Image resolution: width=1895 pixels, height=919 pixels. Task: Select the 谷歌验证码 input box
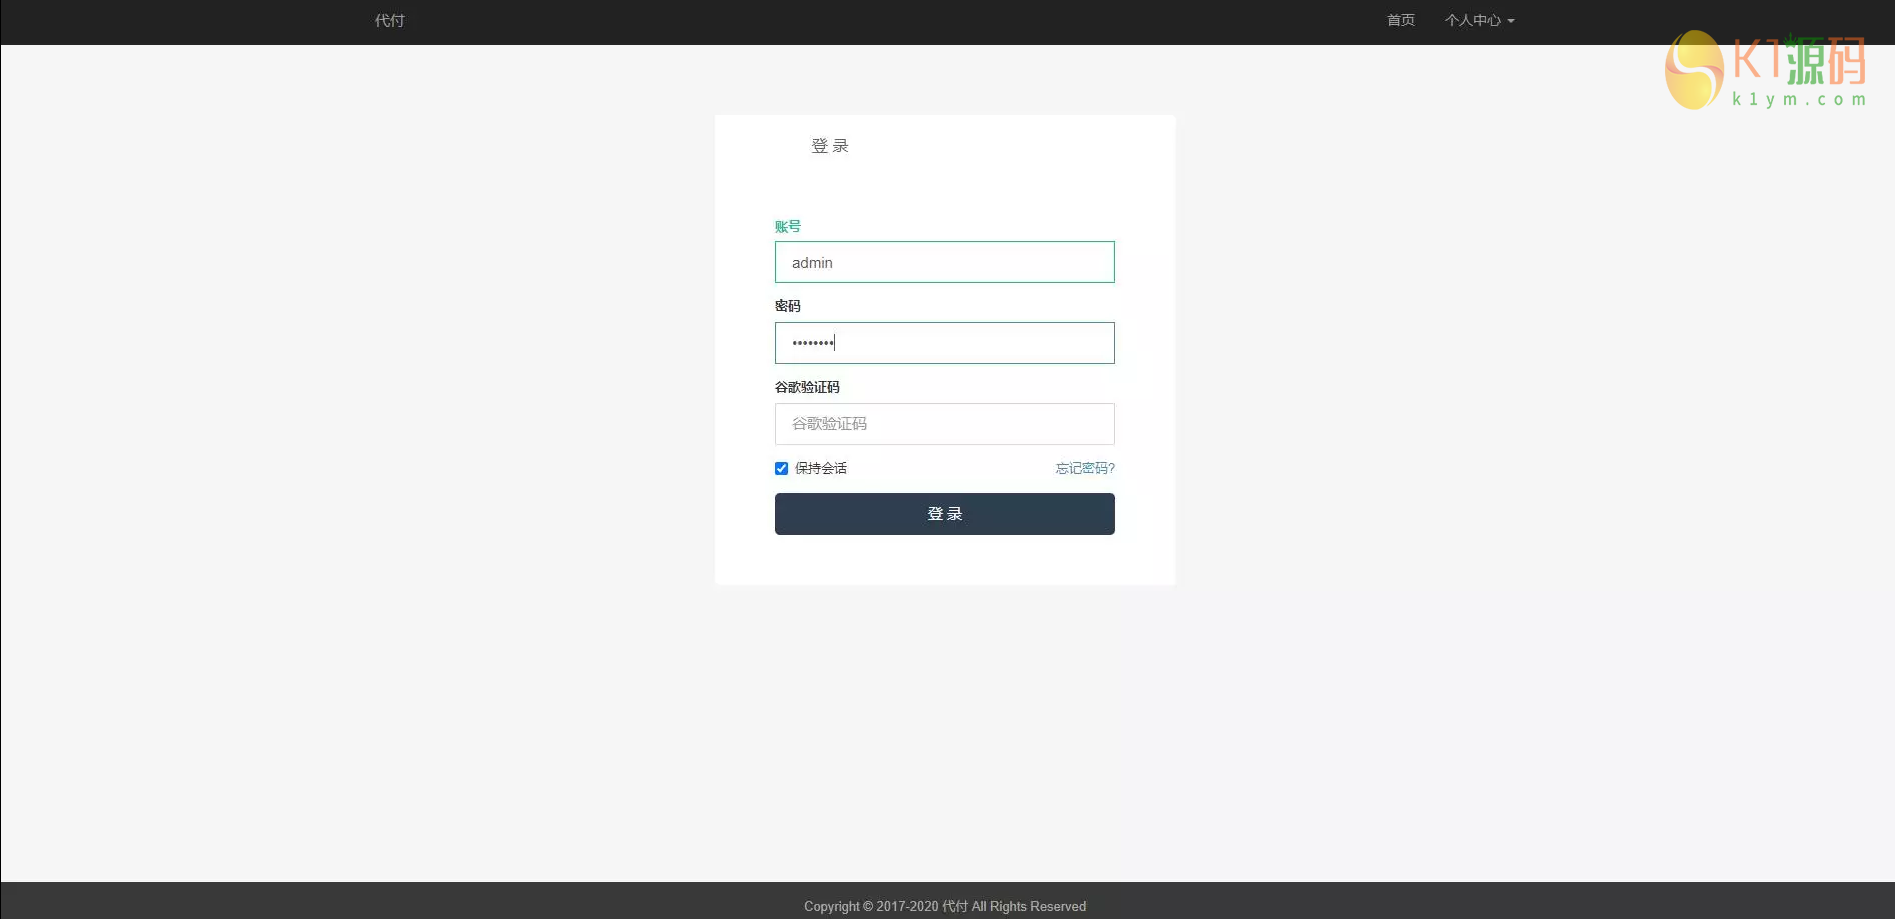tap(944, 424)
